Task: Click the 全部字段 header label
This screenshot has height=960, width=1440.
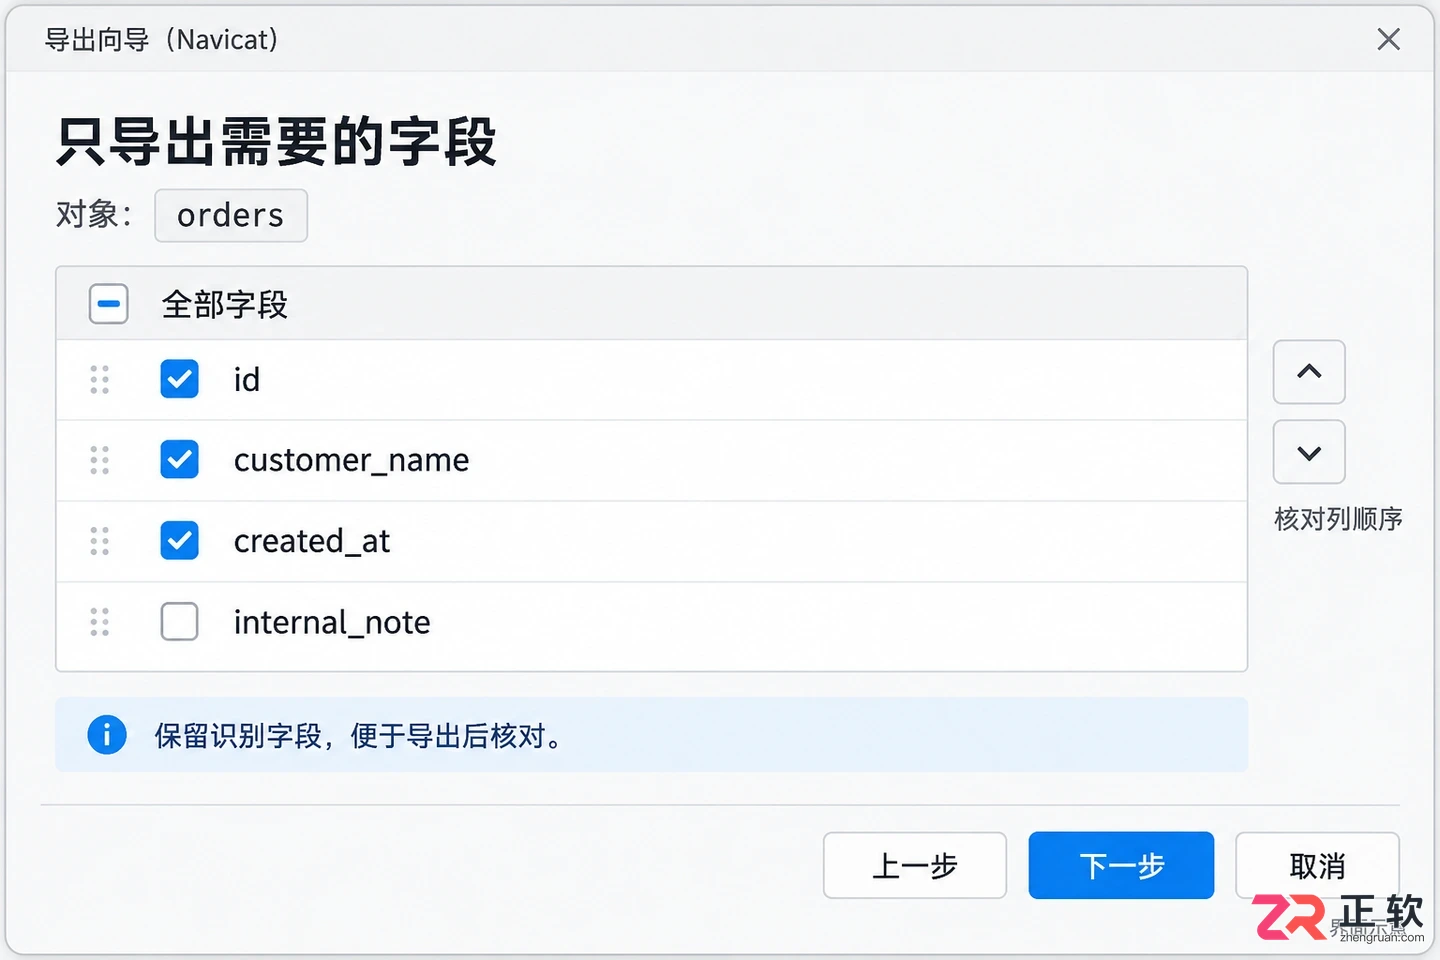Action: [x=225, y=304]
